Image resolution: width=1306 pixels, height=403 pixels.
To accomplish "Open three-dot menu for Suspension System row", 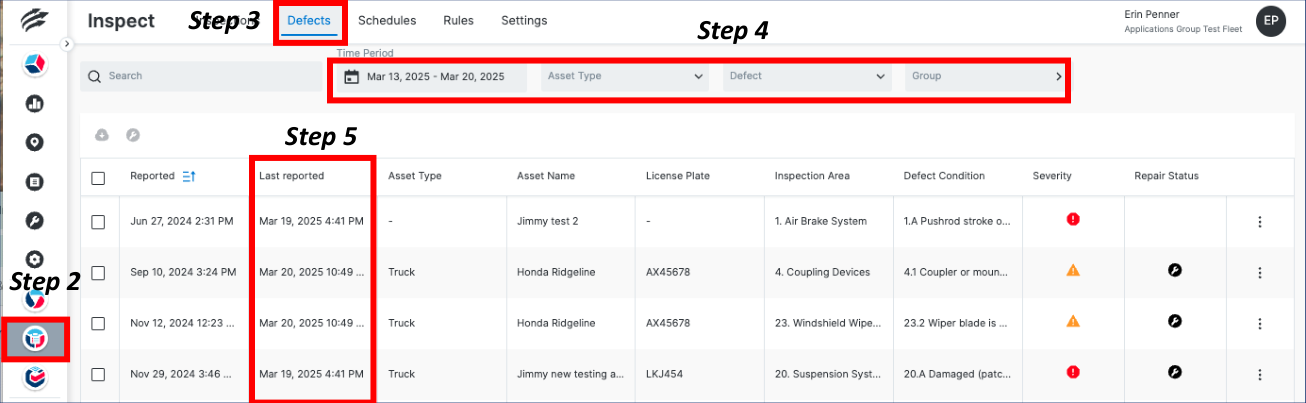I will coord(1260,374).
